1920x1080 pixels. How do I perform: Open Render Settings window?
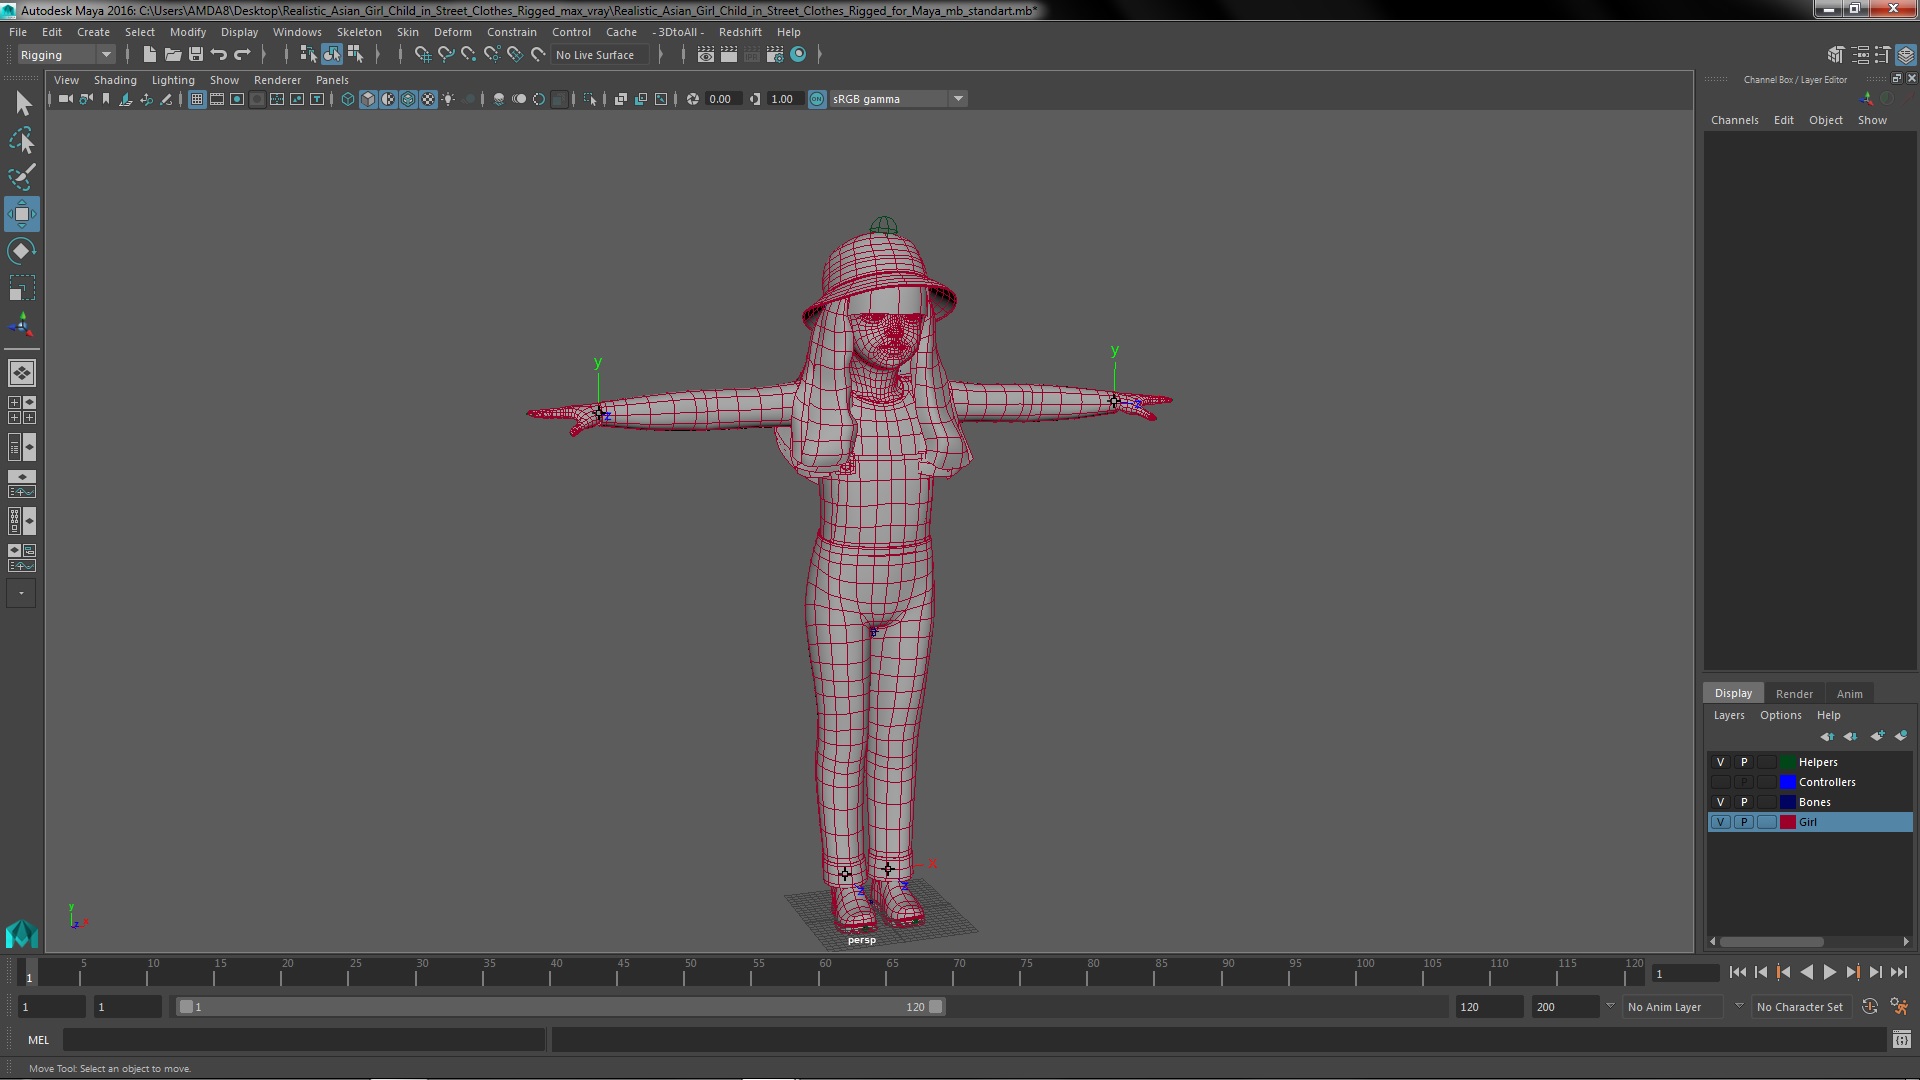pos(775,55)
